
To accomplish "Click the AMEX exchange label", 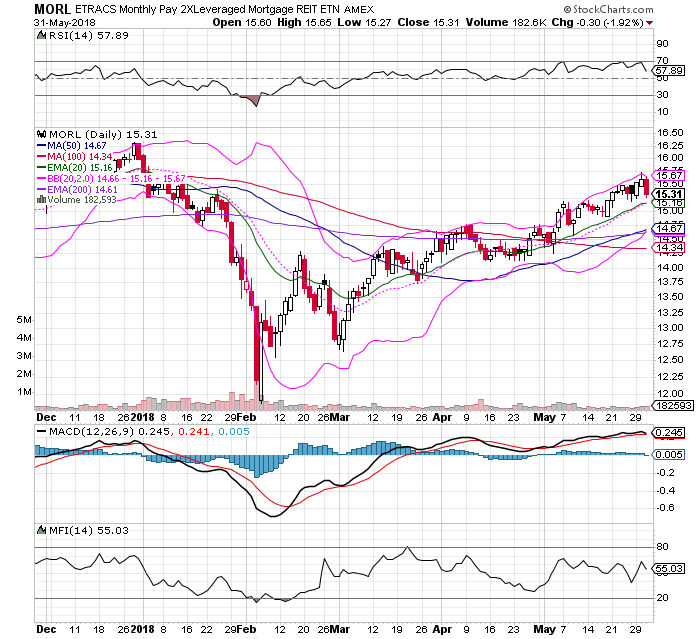I will [x=359, y=9].
